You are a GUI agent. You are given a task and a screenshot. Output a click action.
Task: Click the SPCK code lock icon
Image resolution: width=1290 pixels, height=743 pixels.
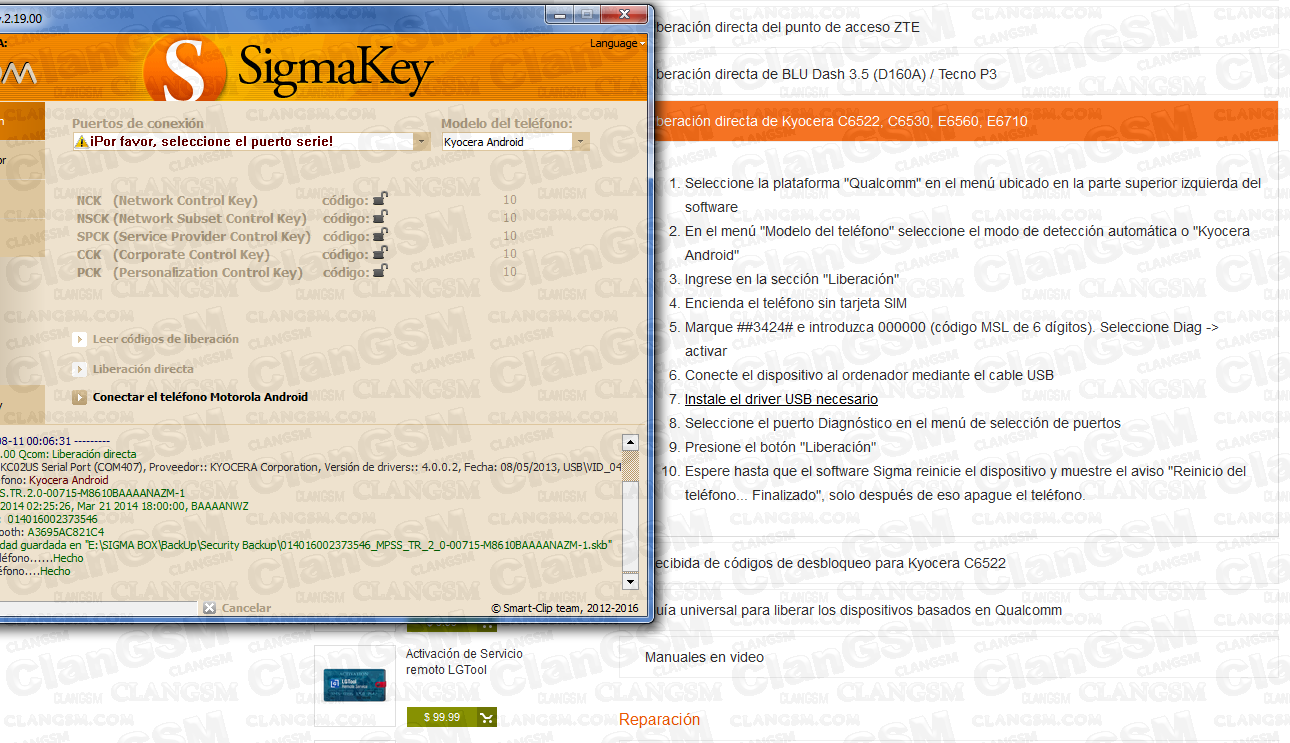(x=381, y=235)
